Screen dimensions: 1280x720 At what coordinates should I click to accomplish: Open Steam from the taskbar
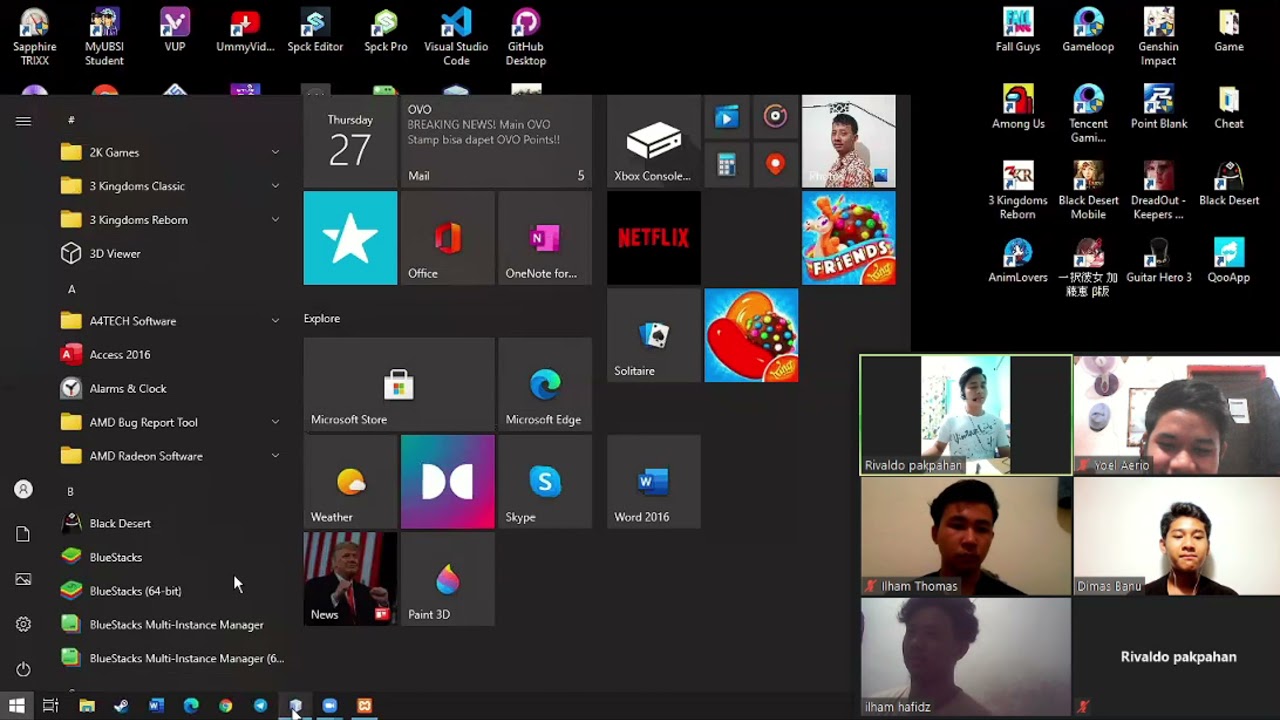point(121,706)
